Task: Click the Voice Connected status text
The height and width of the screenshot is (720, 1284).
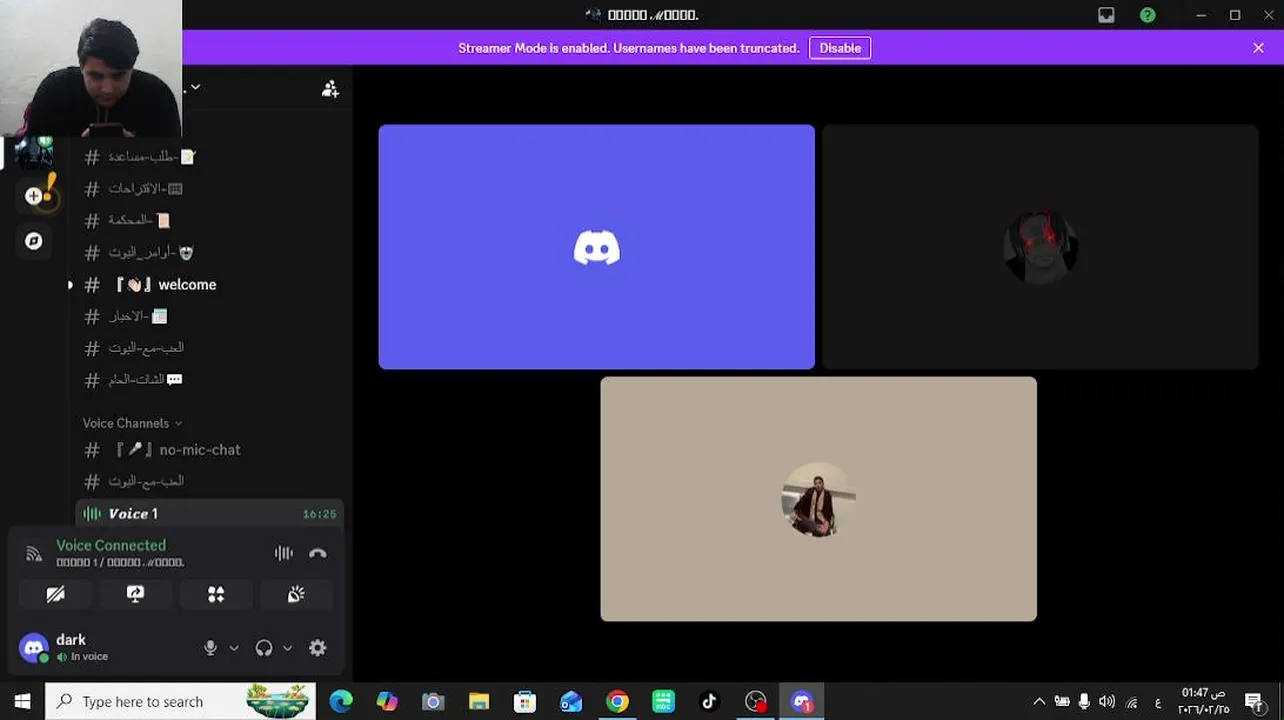Action: [111, 545]
